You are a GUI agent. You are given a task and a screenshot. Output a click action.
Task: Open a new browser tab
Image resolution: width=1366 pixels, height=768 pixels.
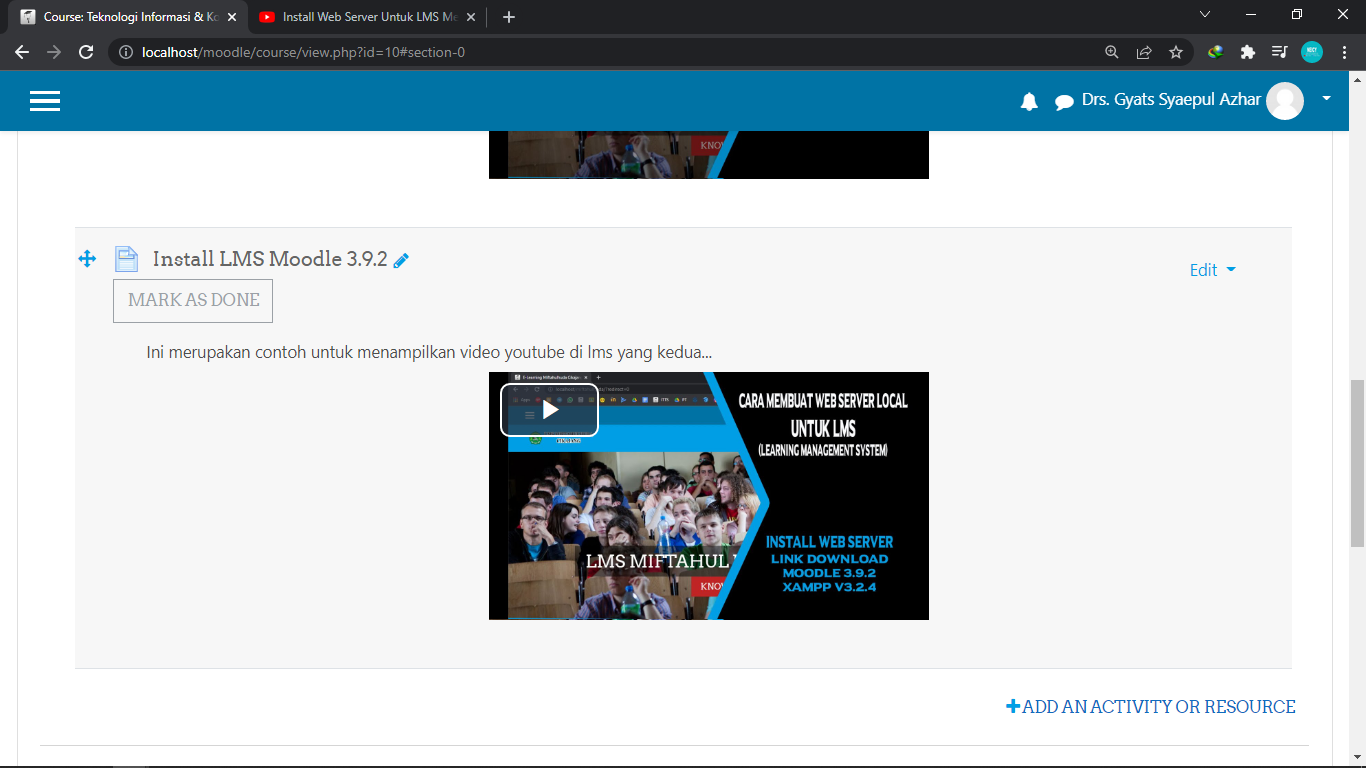click(x=509, y=17)
